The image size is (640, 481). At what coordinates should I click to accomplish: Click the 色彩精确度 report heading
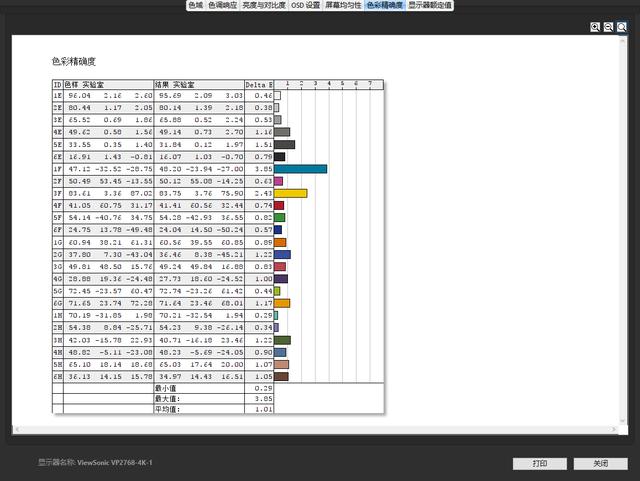pos(74,62)
